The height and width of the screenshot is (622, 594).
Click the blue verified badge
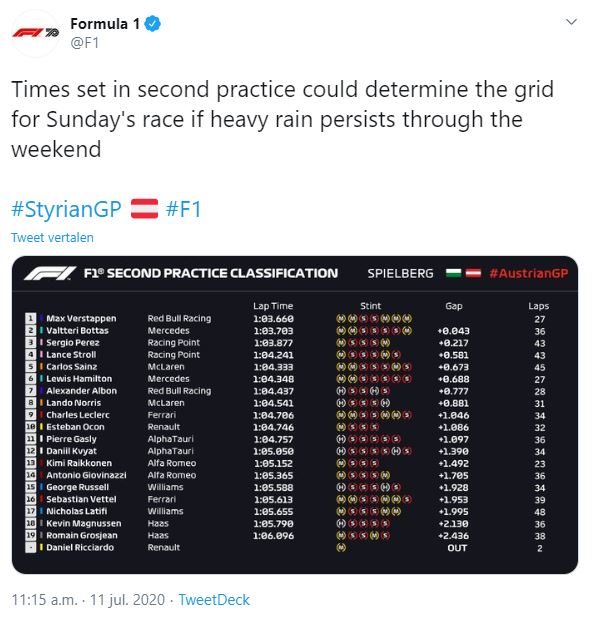152,24
